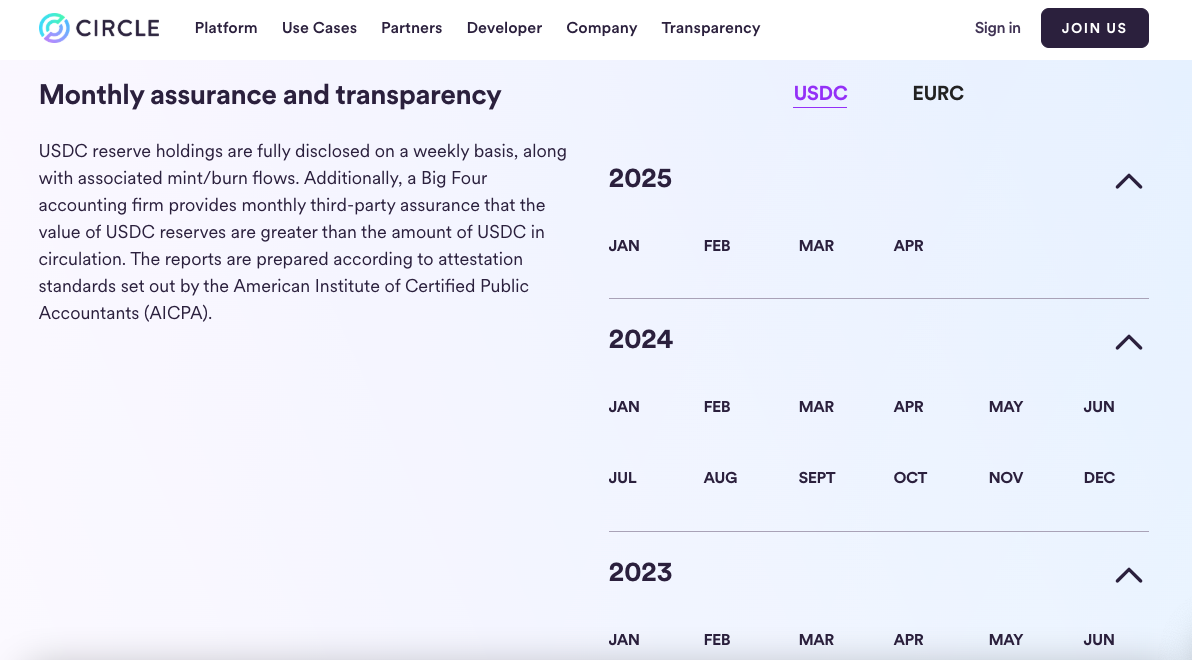This screenshot has height=660, width=1192.
Task: Open the 2024 DEC report
Action: pyautogui.click(x=1099, y=478)
